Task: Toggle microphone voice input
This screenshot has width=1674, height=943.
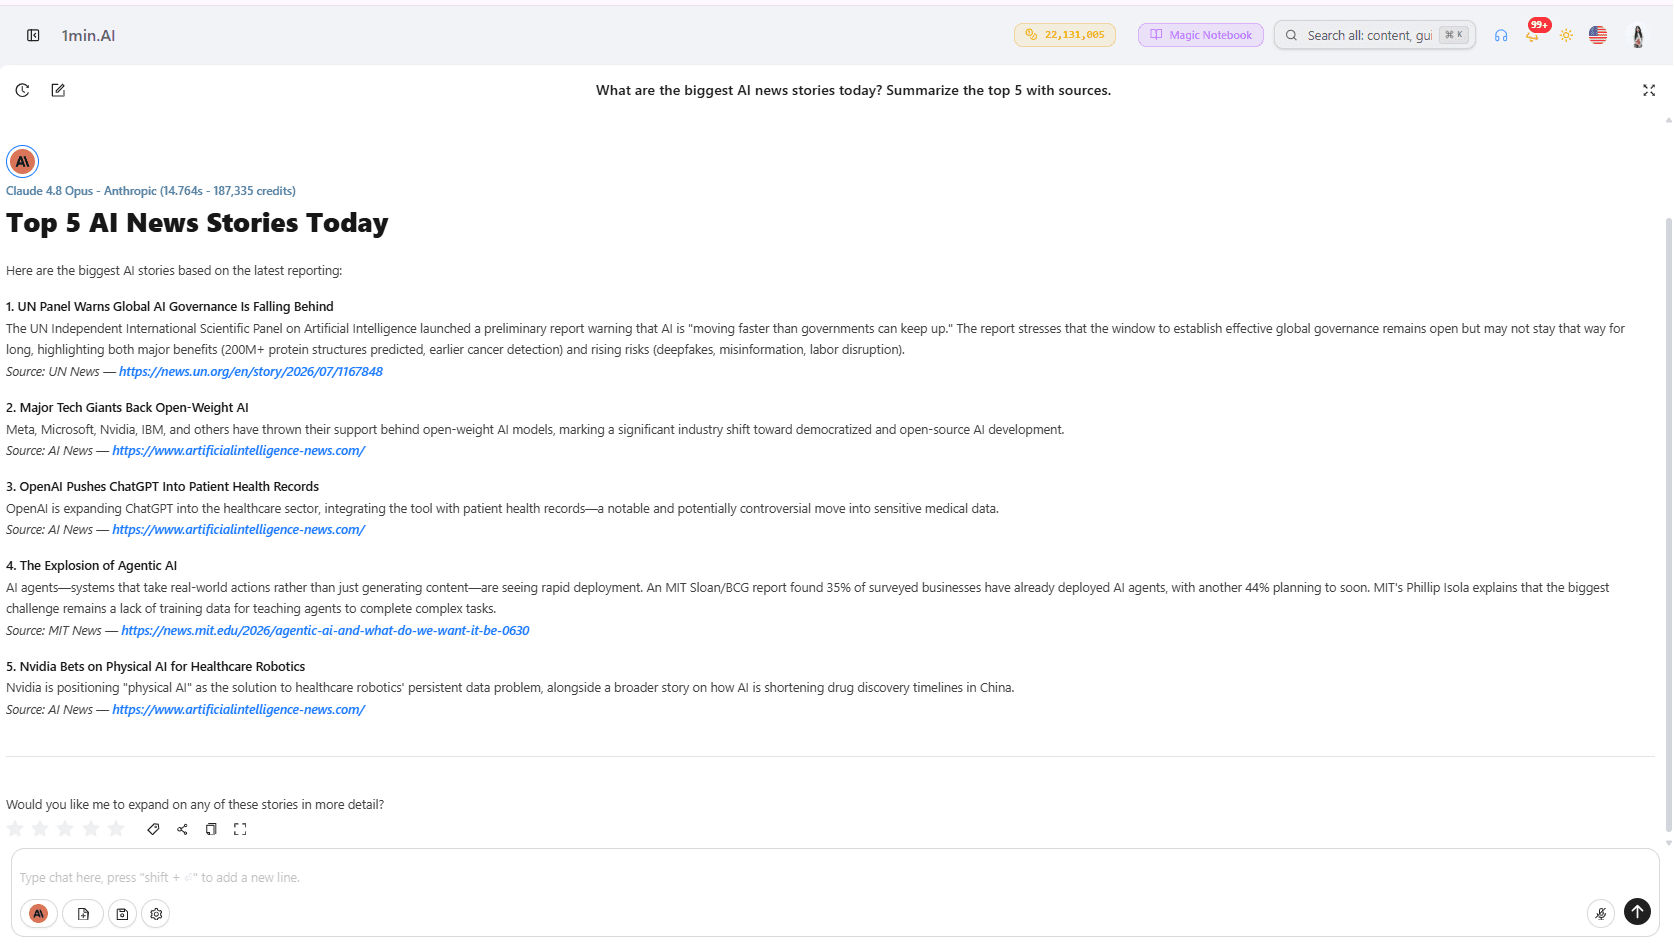Action: tap(1601, 913)
